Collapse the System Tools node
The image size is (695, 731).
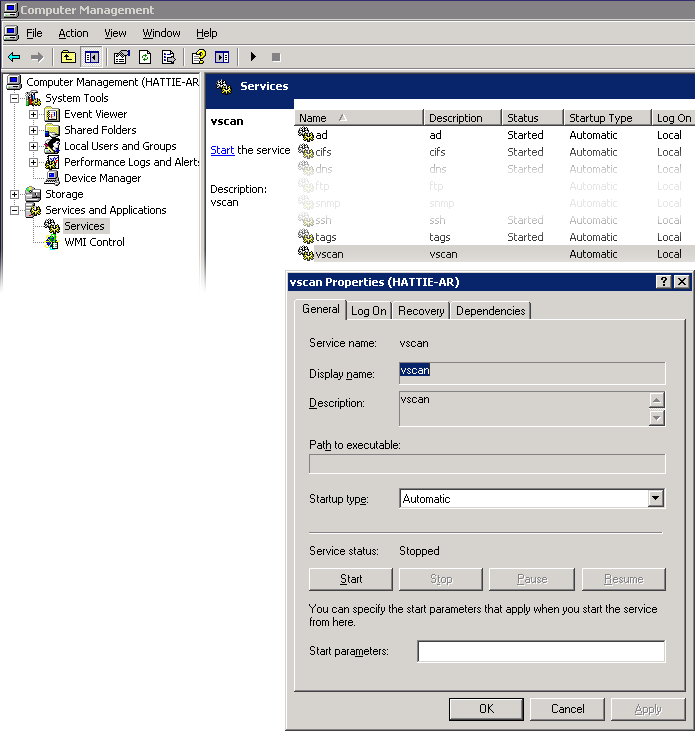(x=15, y=98)
